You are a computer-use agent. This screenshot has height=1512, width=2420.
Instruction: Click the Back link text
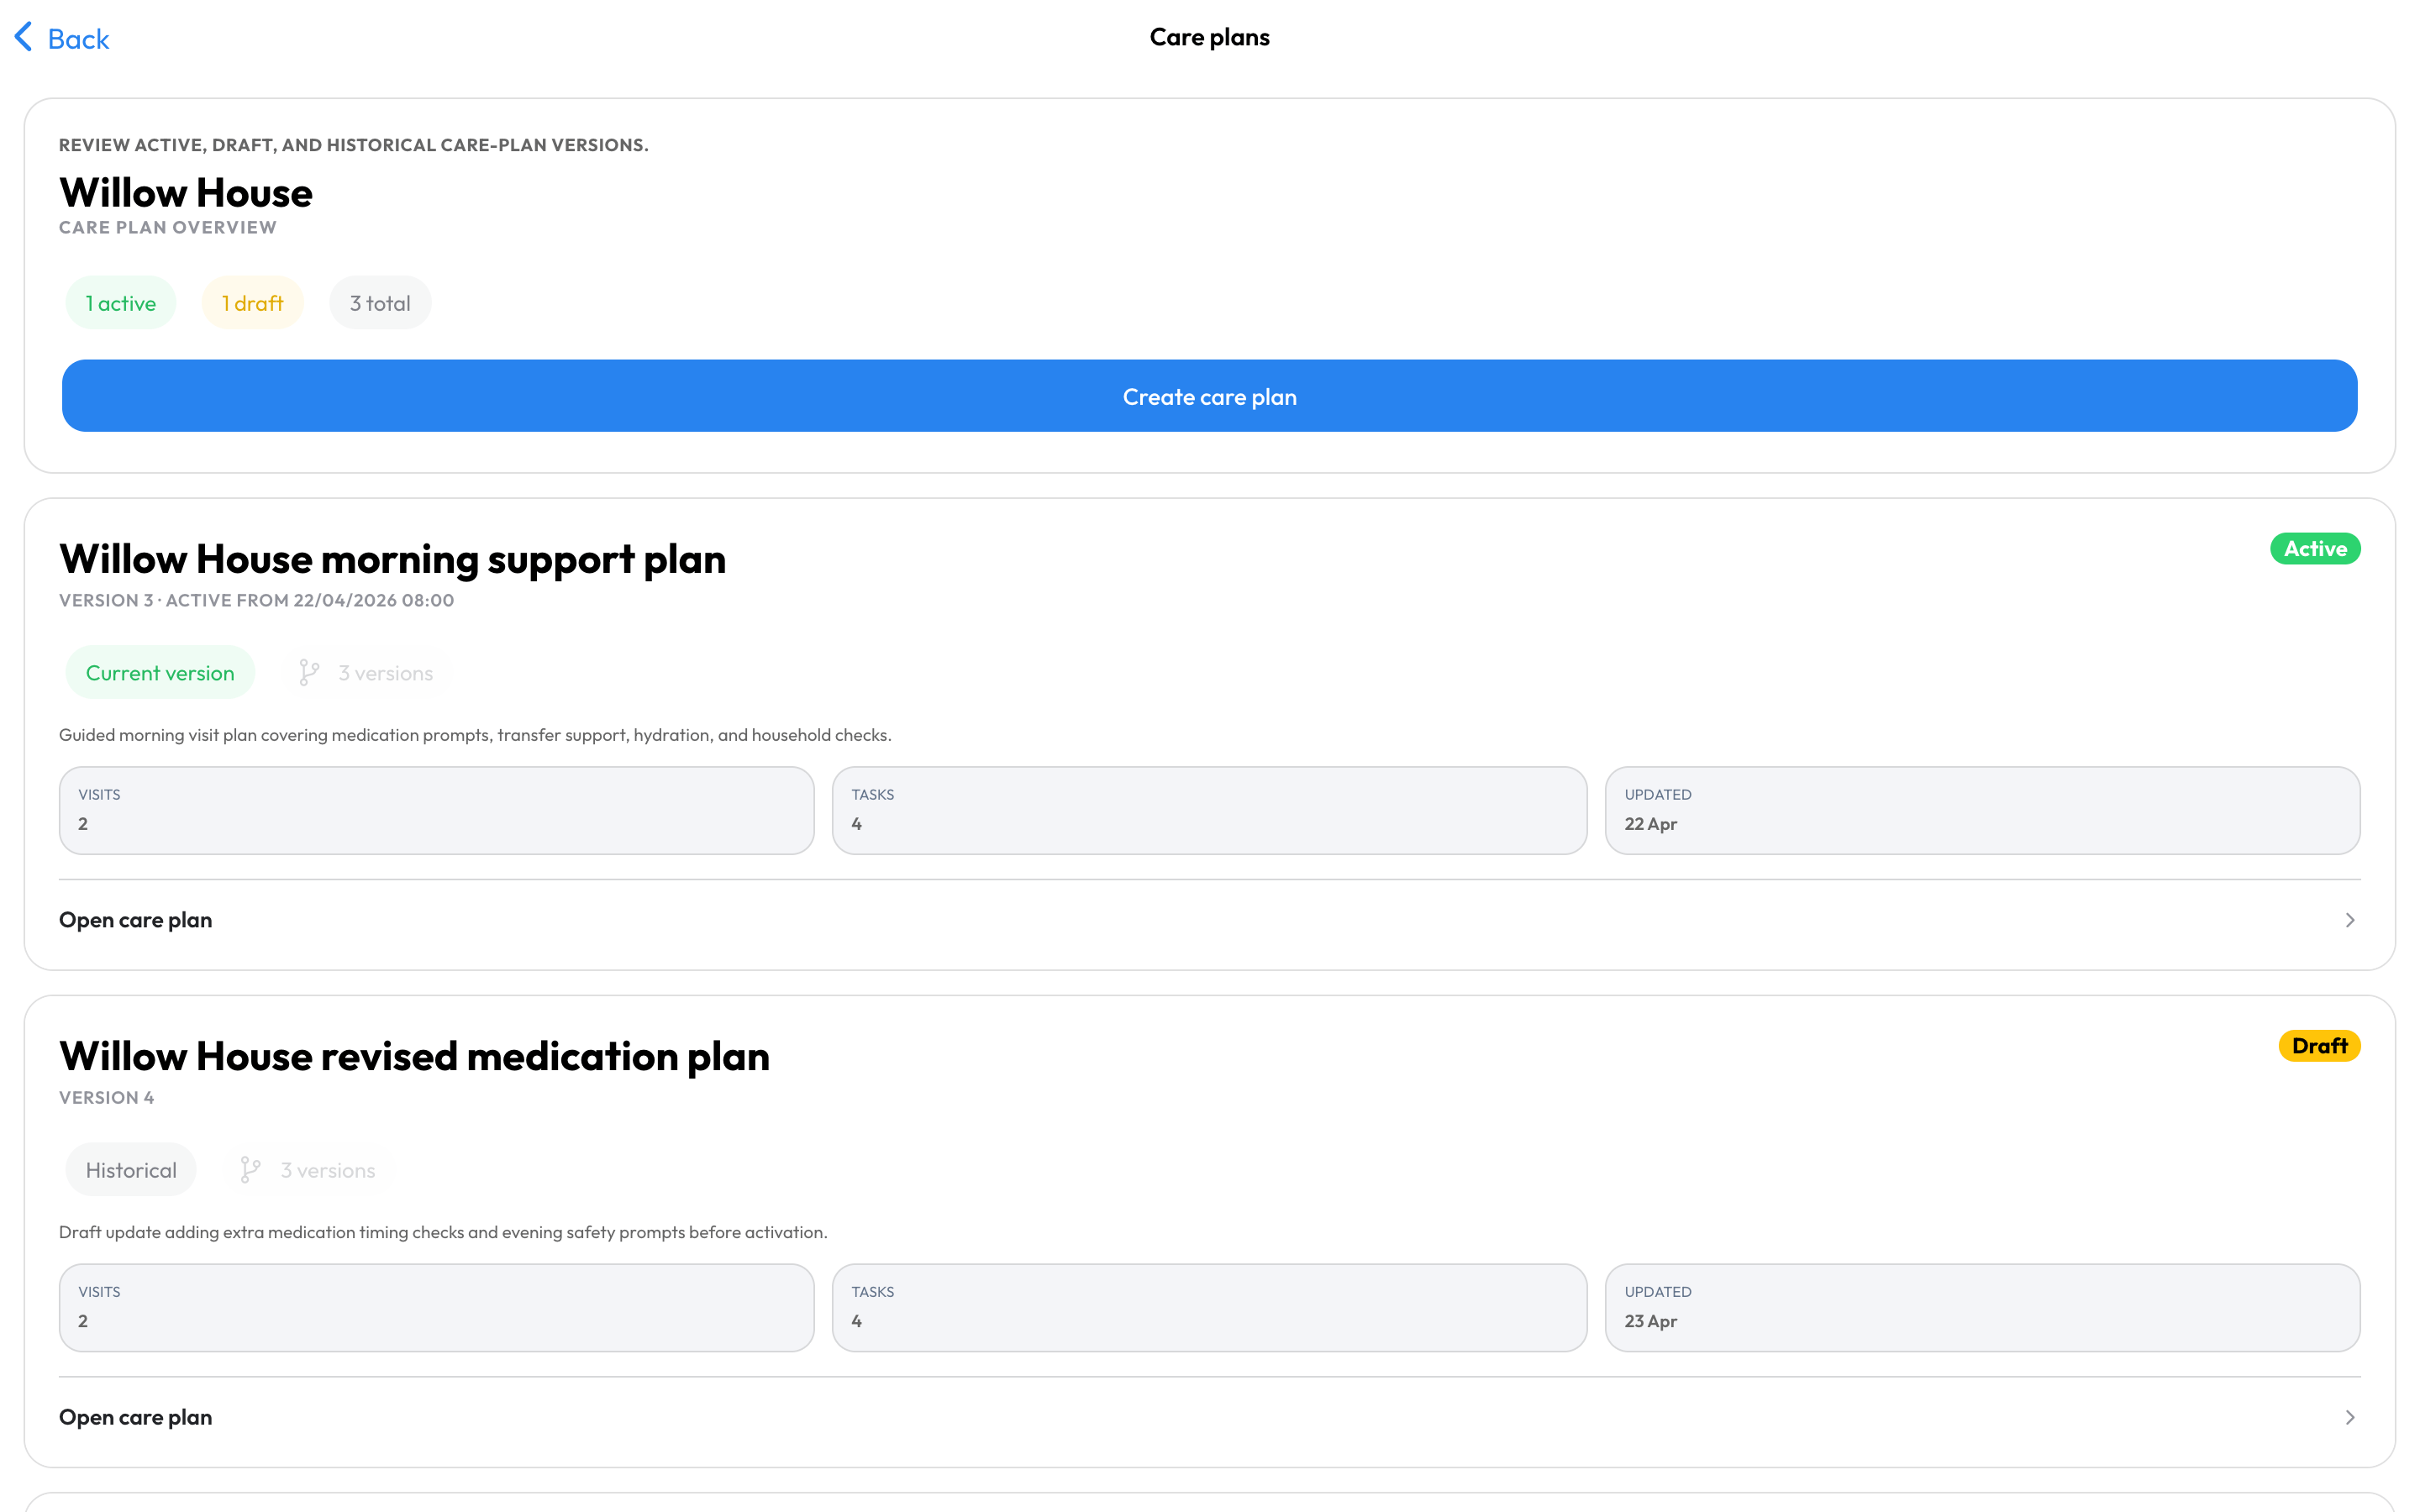[78, 39]
